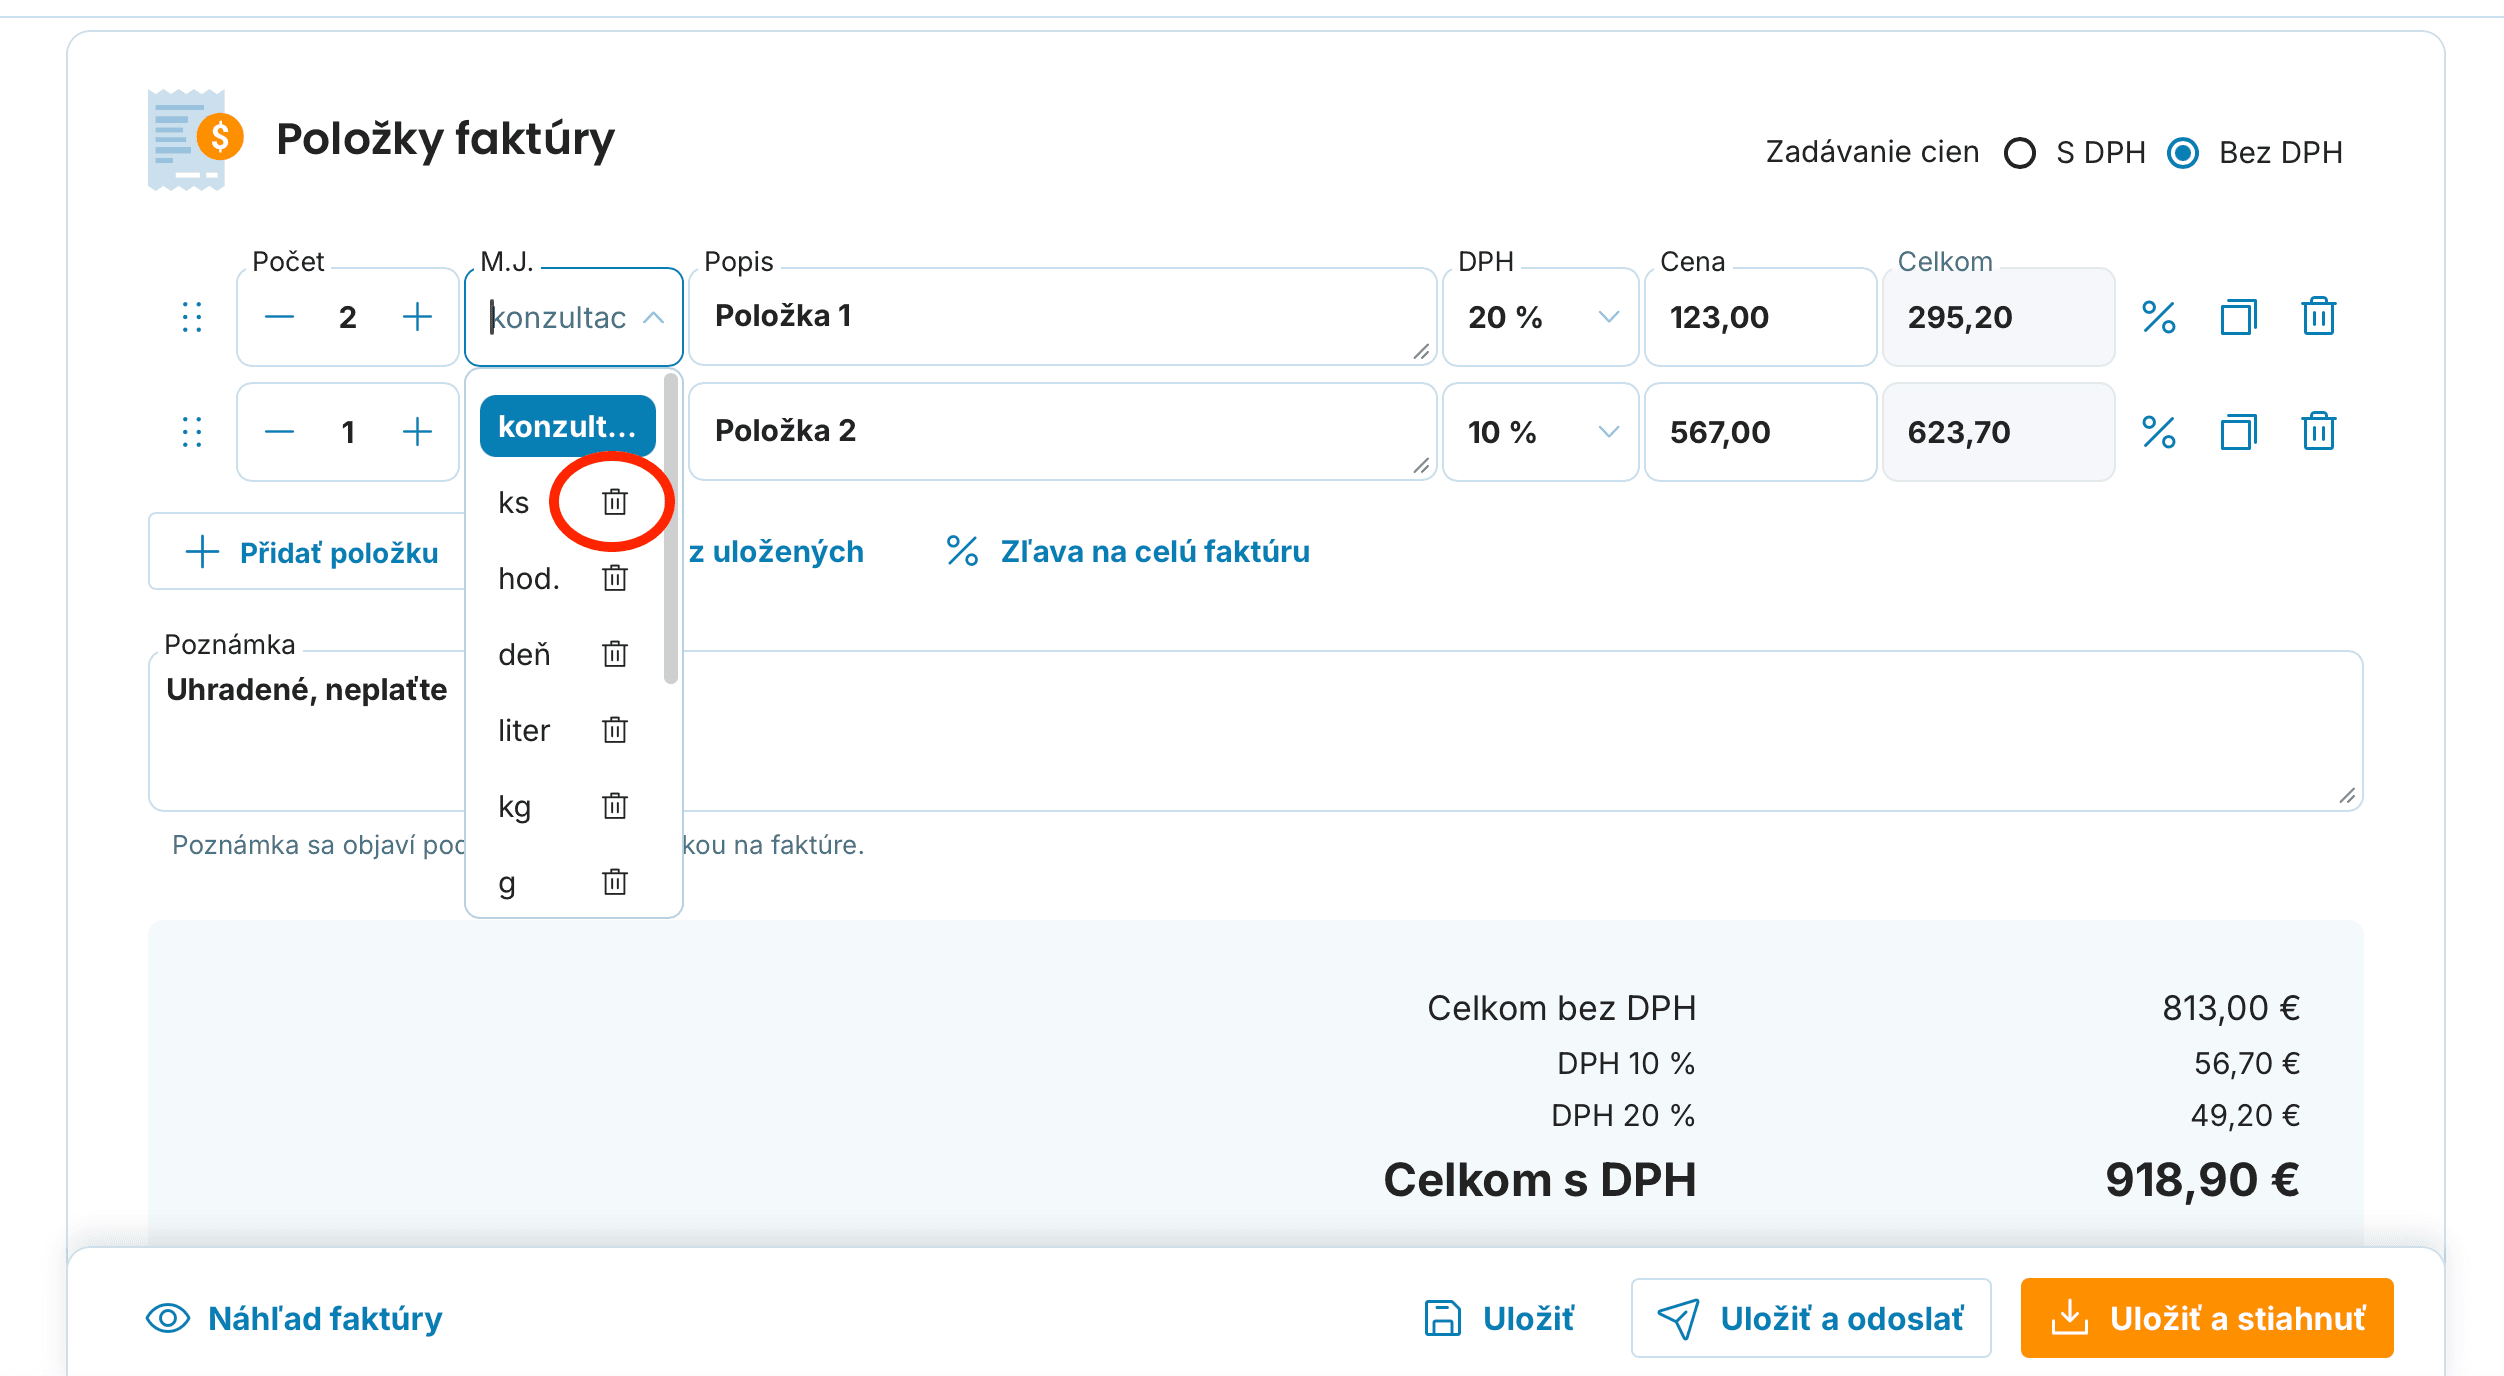
Task: Click 'Uložiť a odoslať' button
Action: [1811, 1318]
